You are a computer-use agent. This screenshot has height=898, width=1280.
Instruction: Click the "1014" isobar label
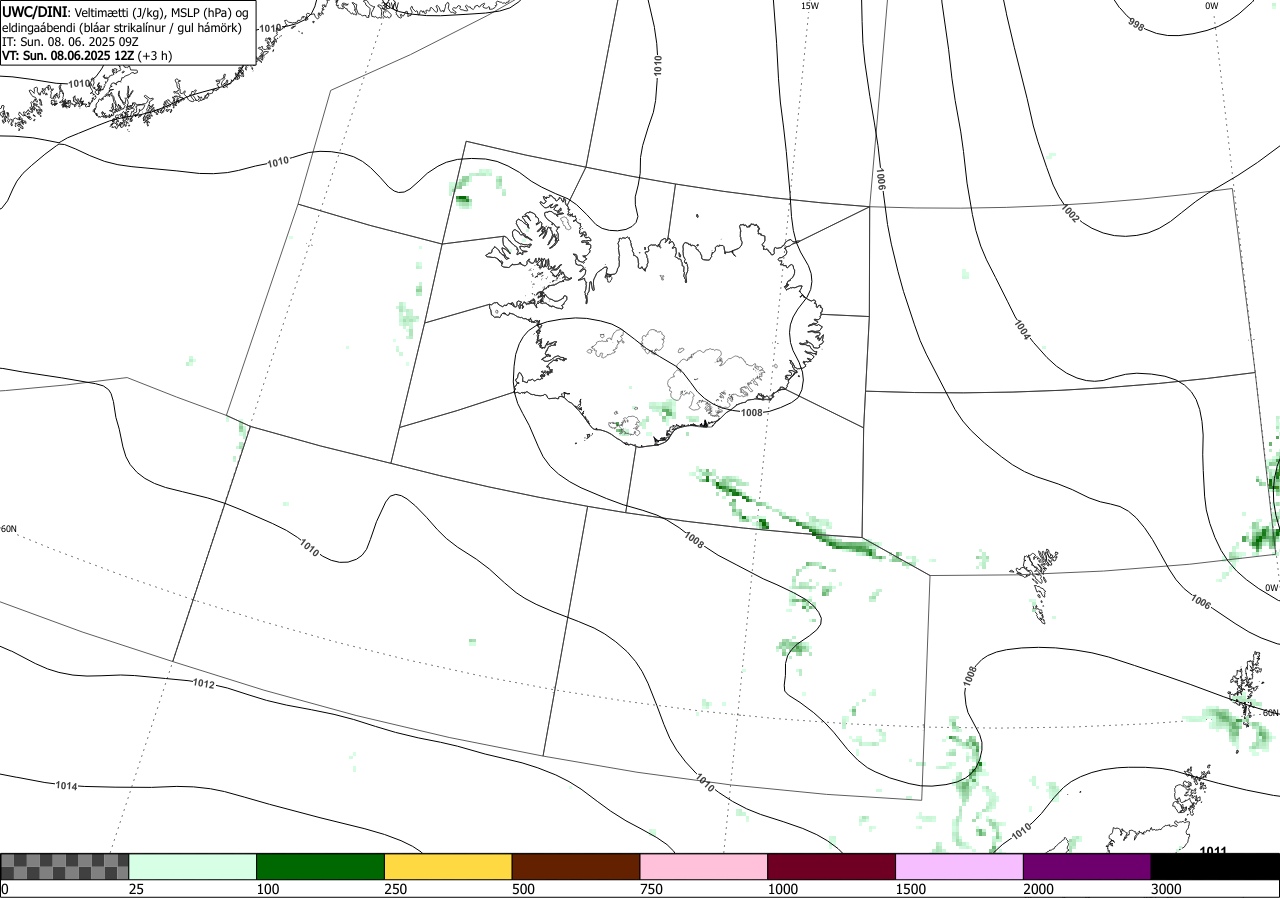[67, 786]
